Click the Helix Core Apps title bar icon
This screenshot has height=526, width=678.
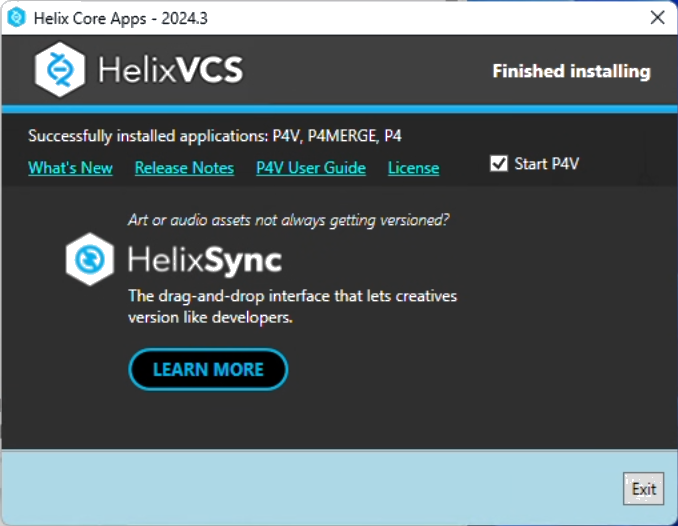tap(16, 17)
